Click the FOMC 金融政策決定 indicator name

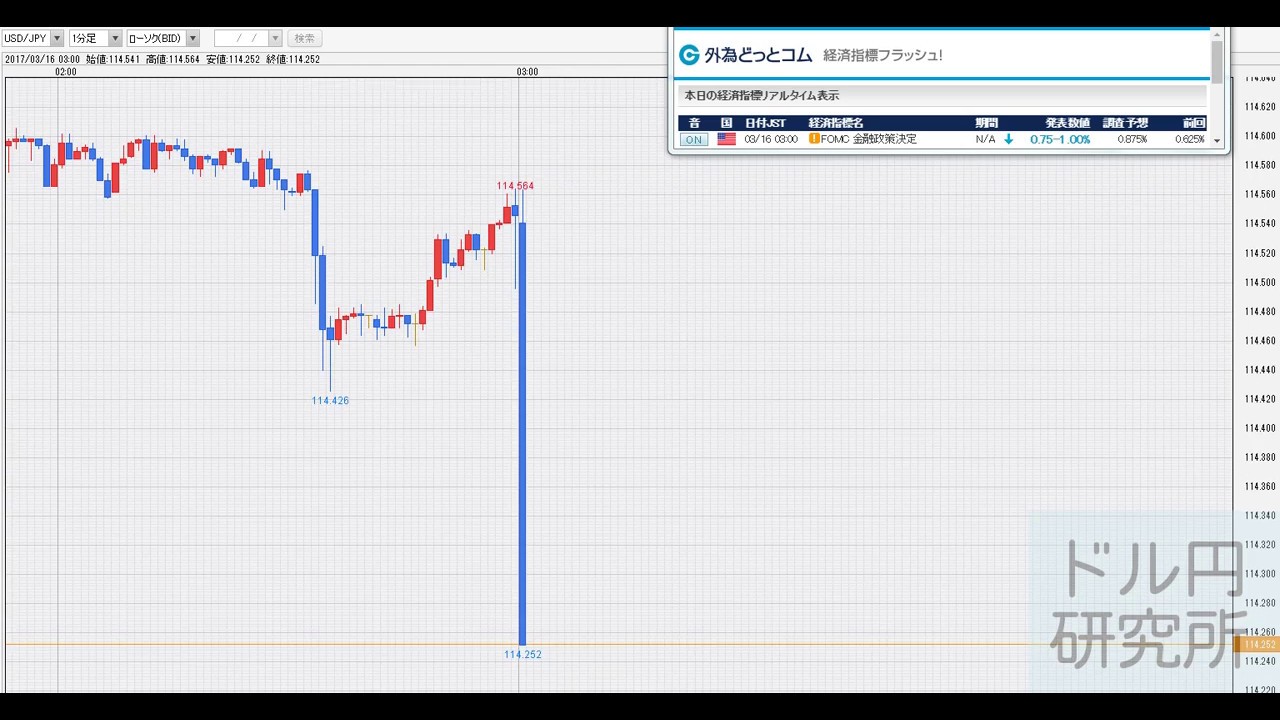(869, 139)
